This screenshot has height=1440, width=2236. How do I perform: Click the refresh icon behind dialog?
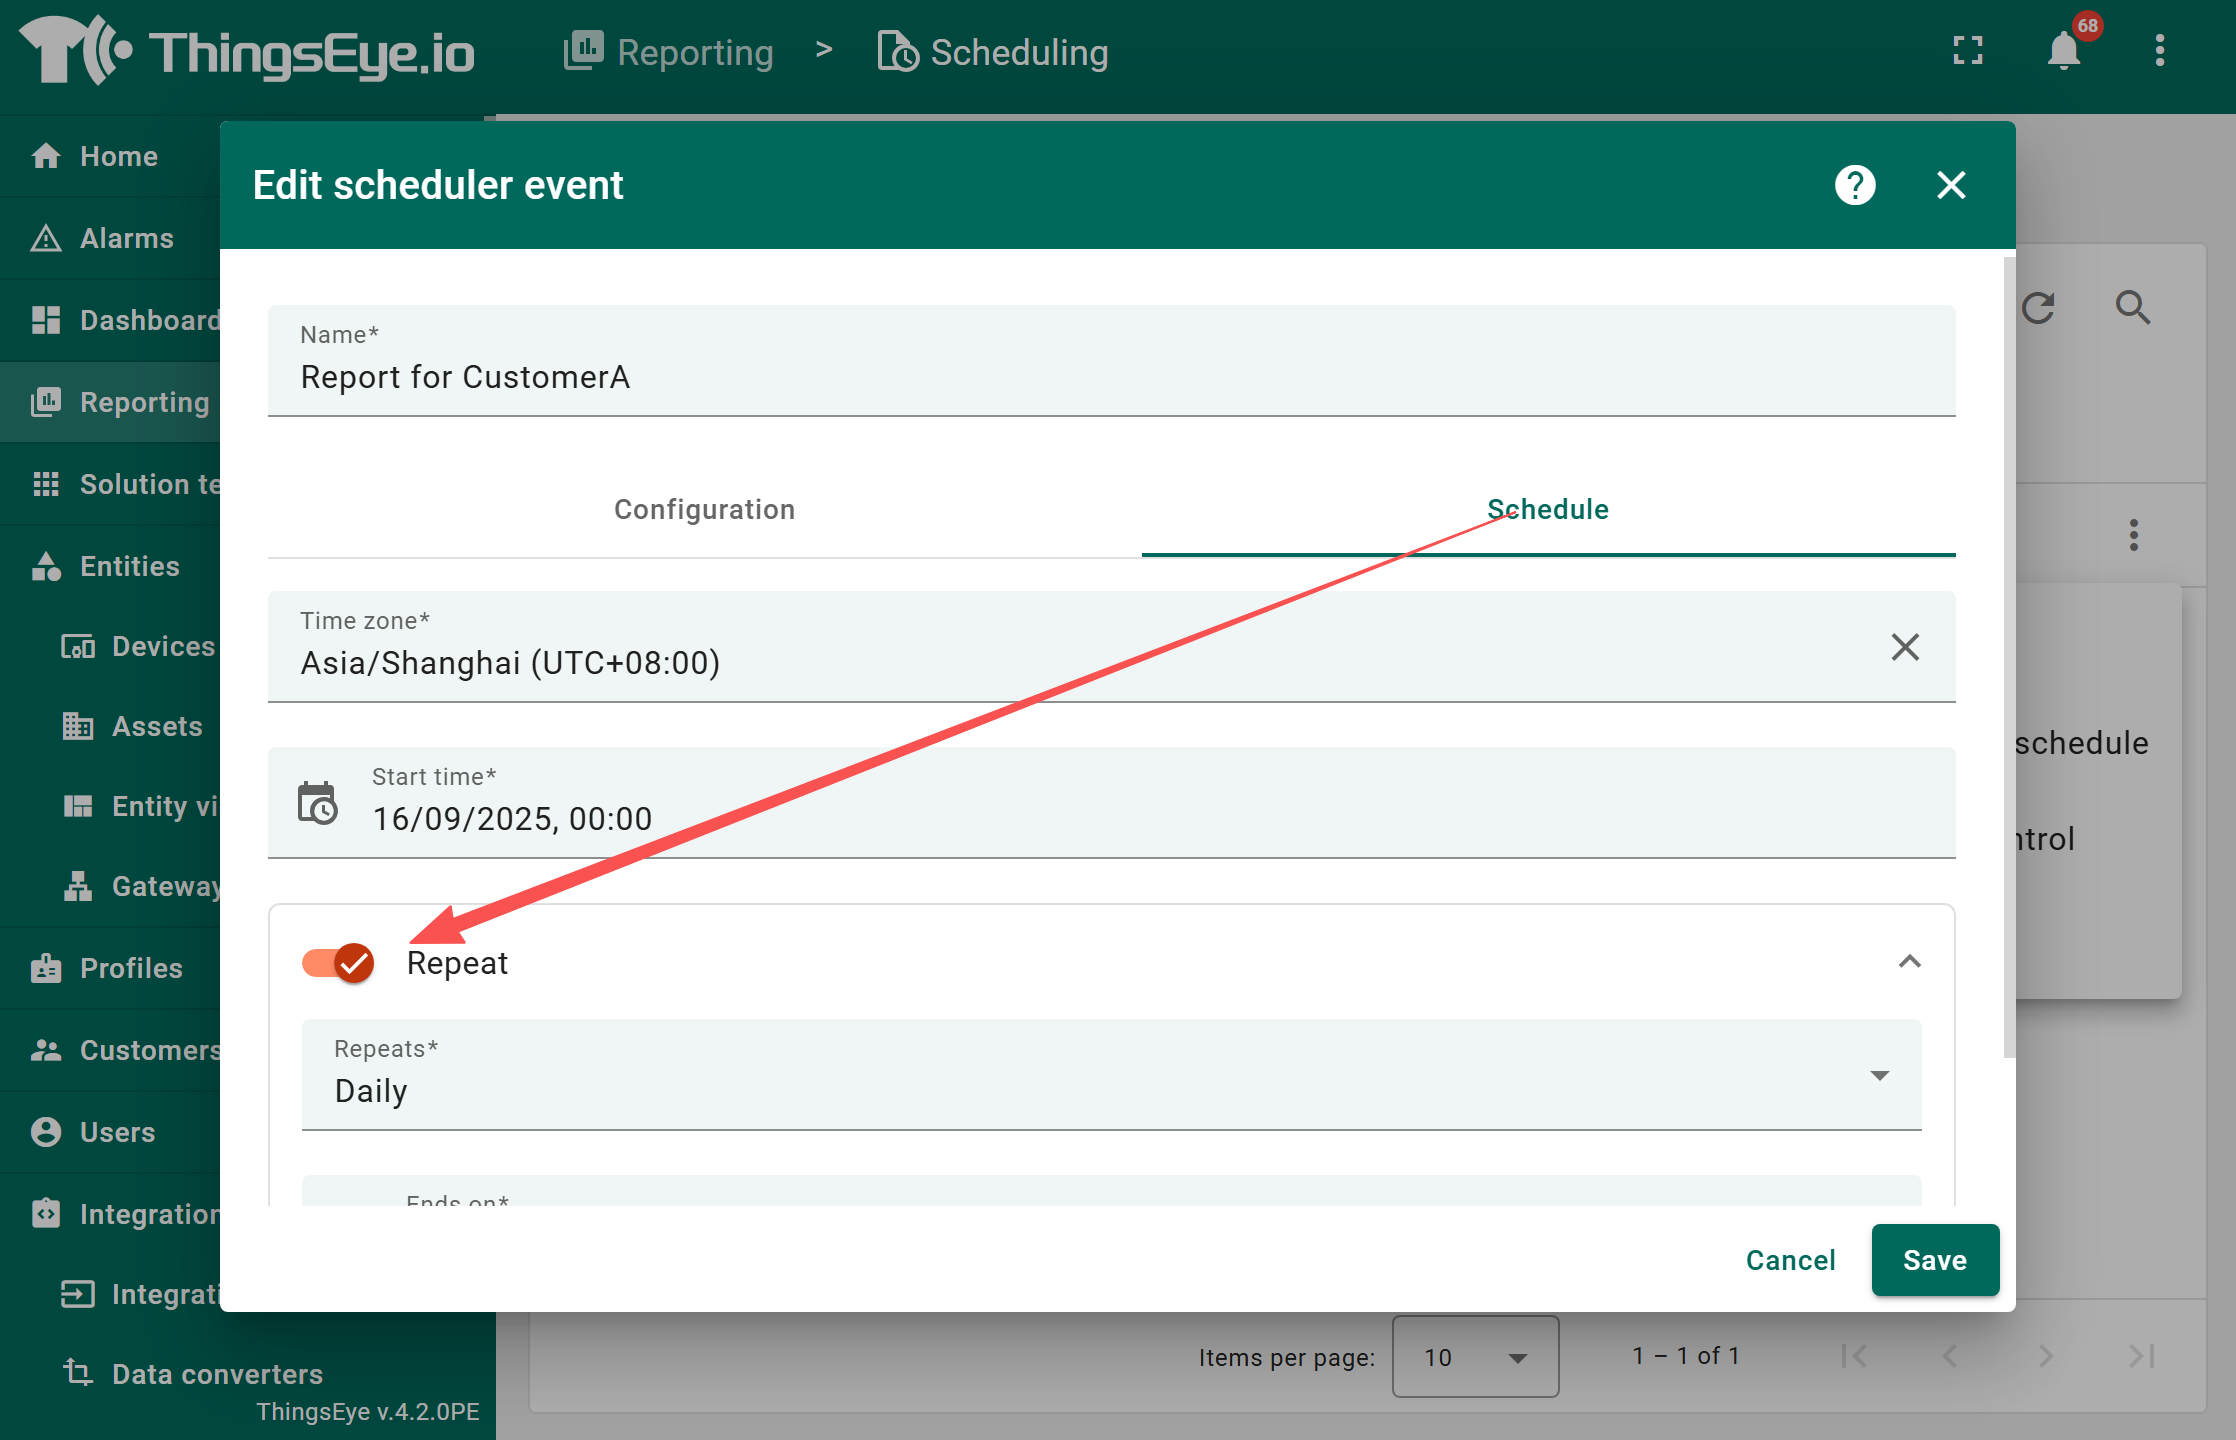[x=2038, y=307]
